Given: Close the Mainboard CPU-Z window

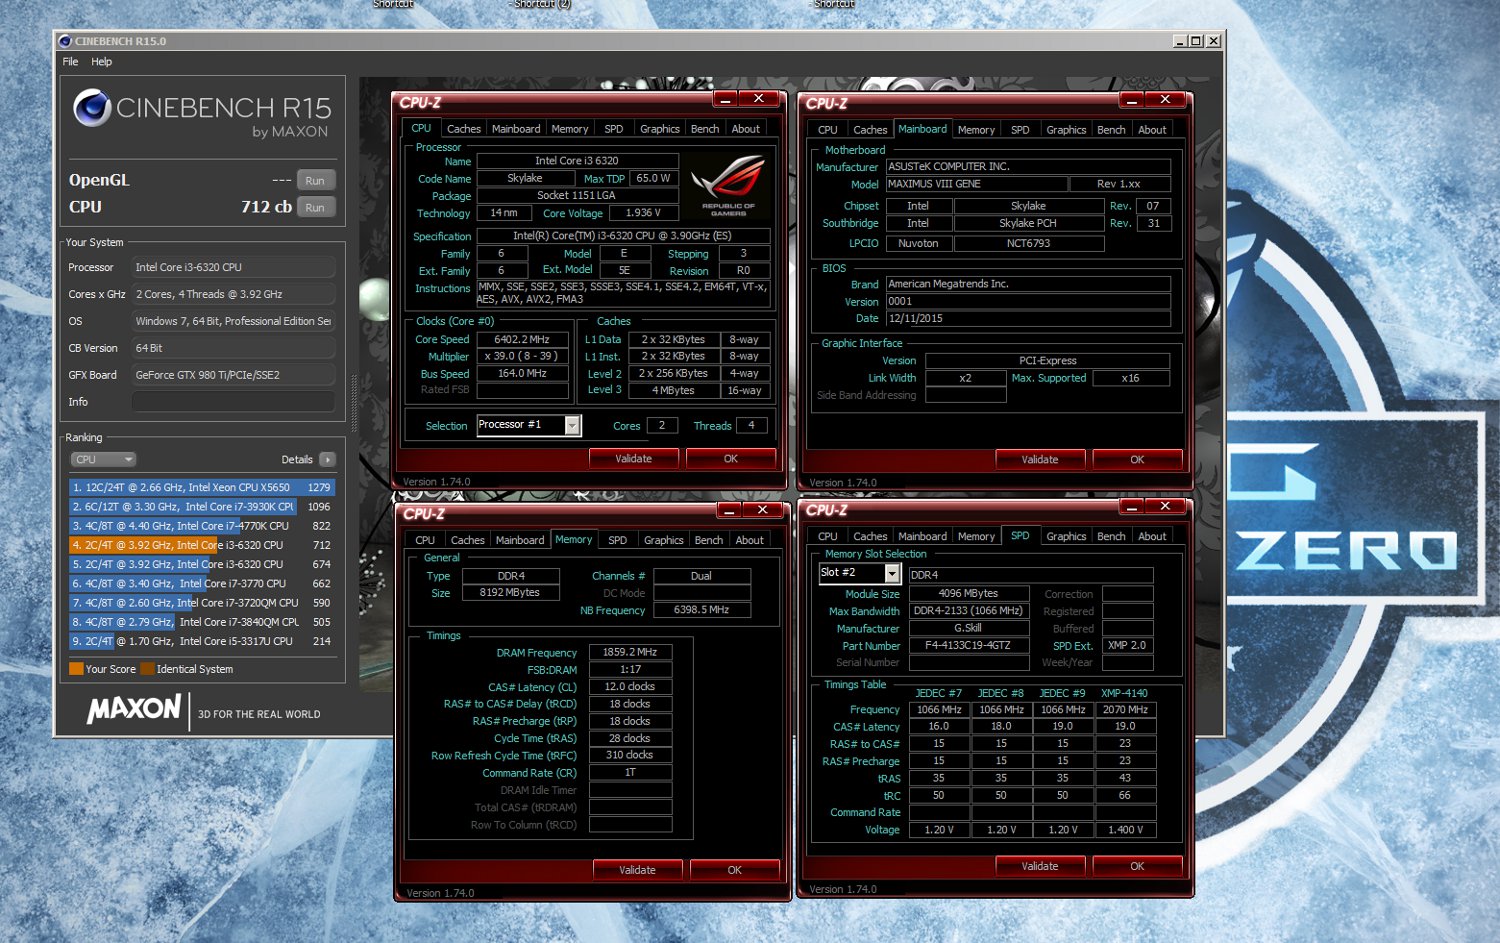Looking at the screenshot, I should tap(1165, 100).
